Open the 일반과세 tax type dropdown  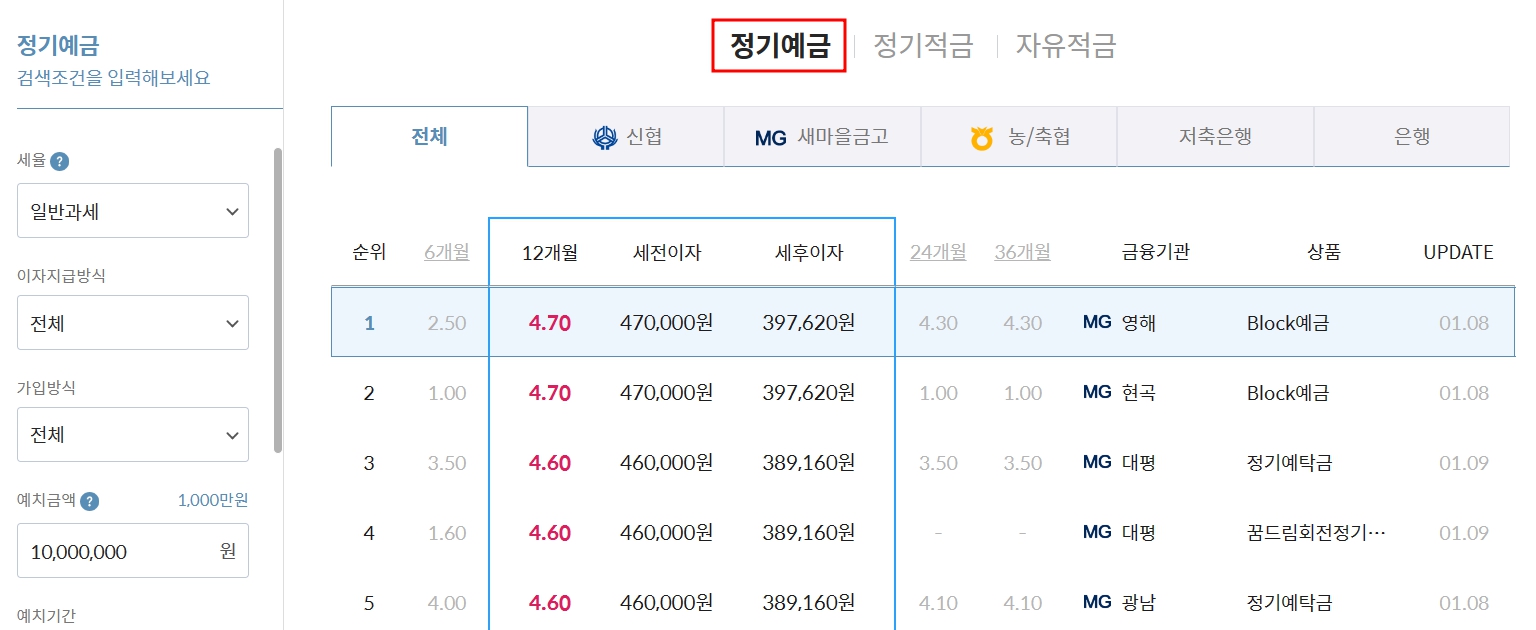pyautogui.click(x=132, y=210)
